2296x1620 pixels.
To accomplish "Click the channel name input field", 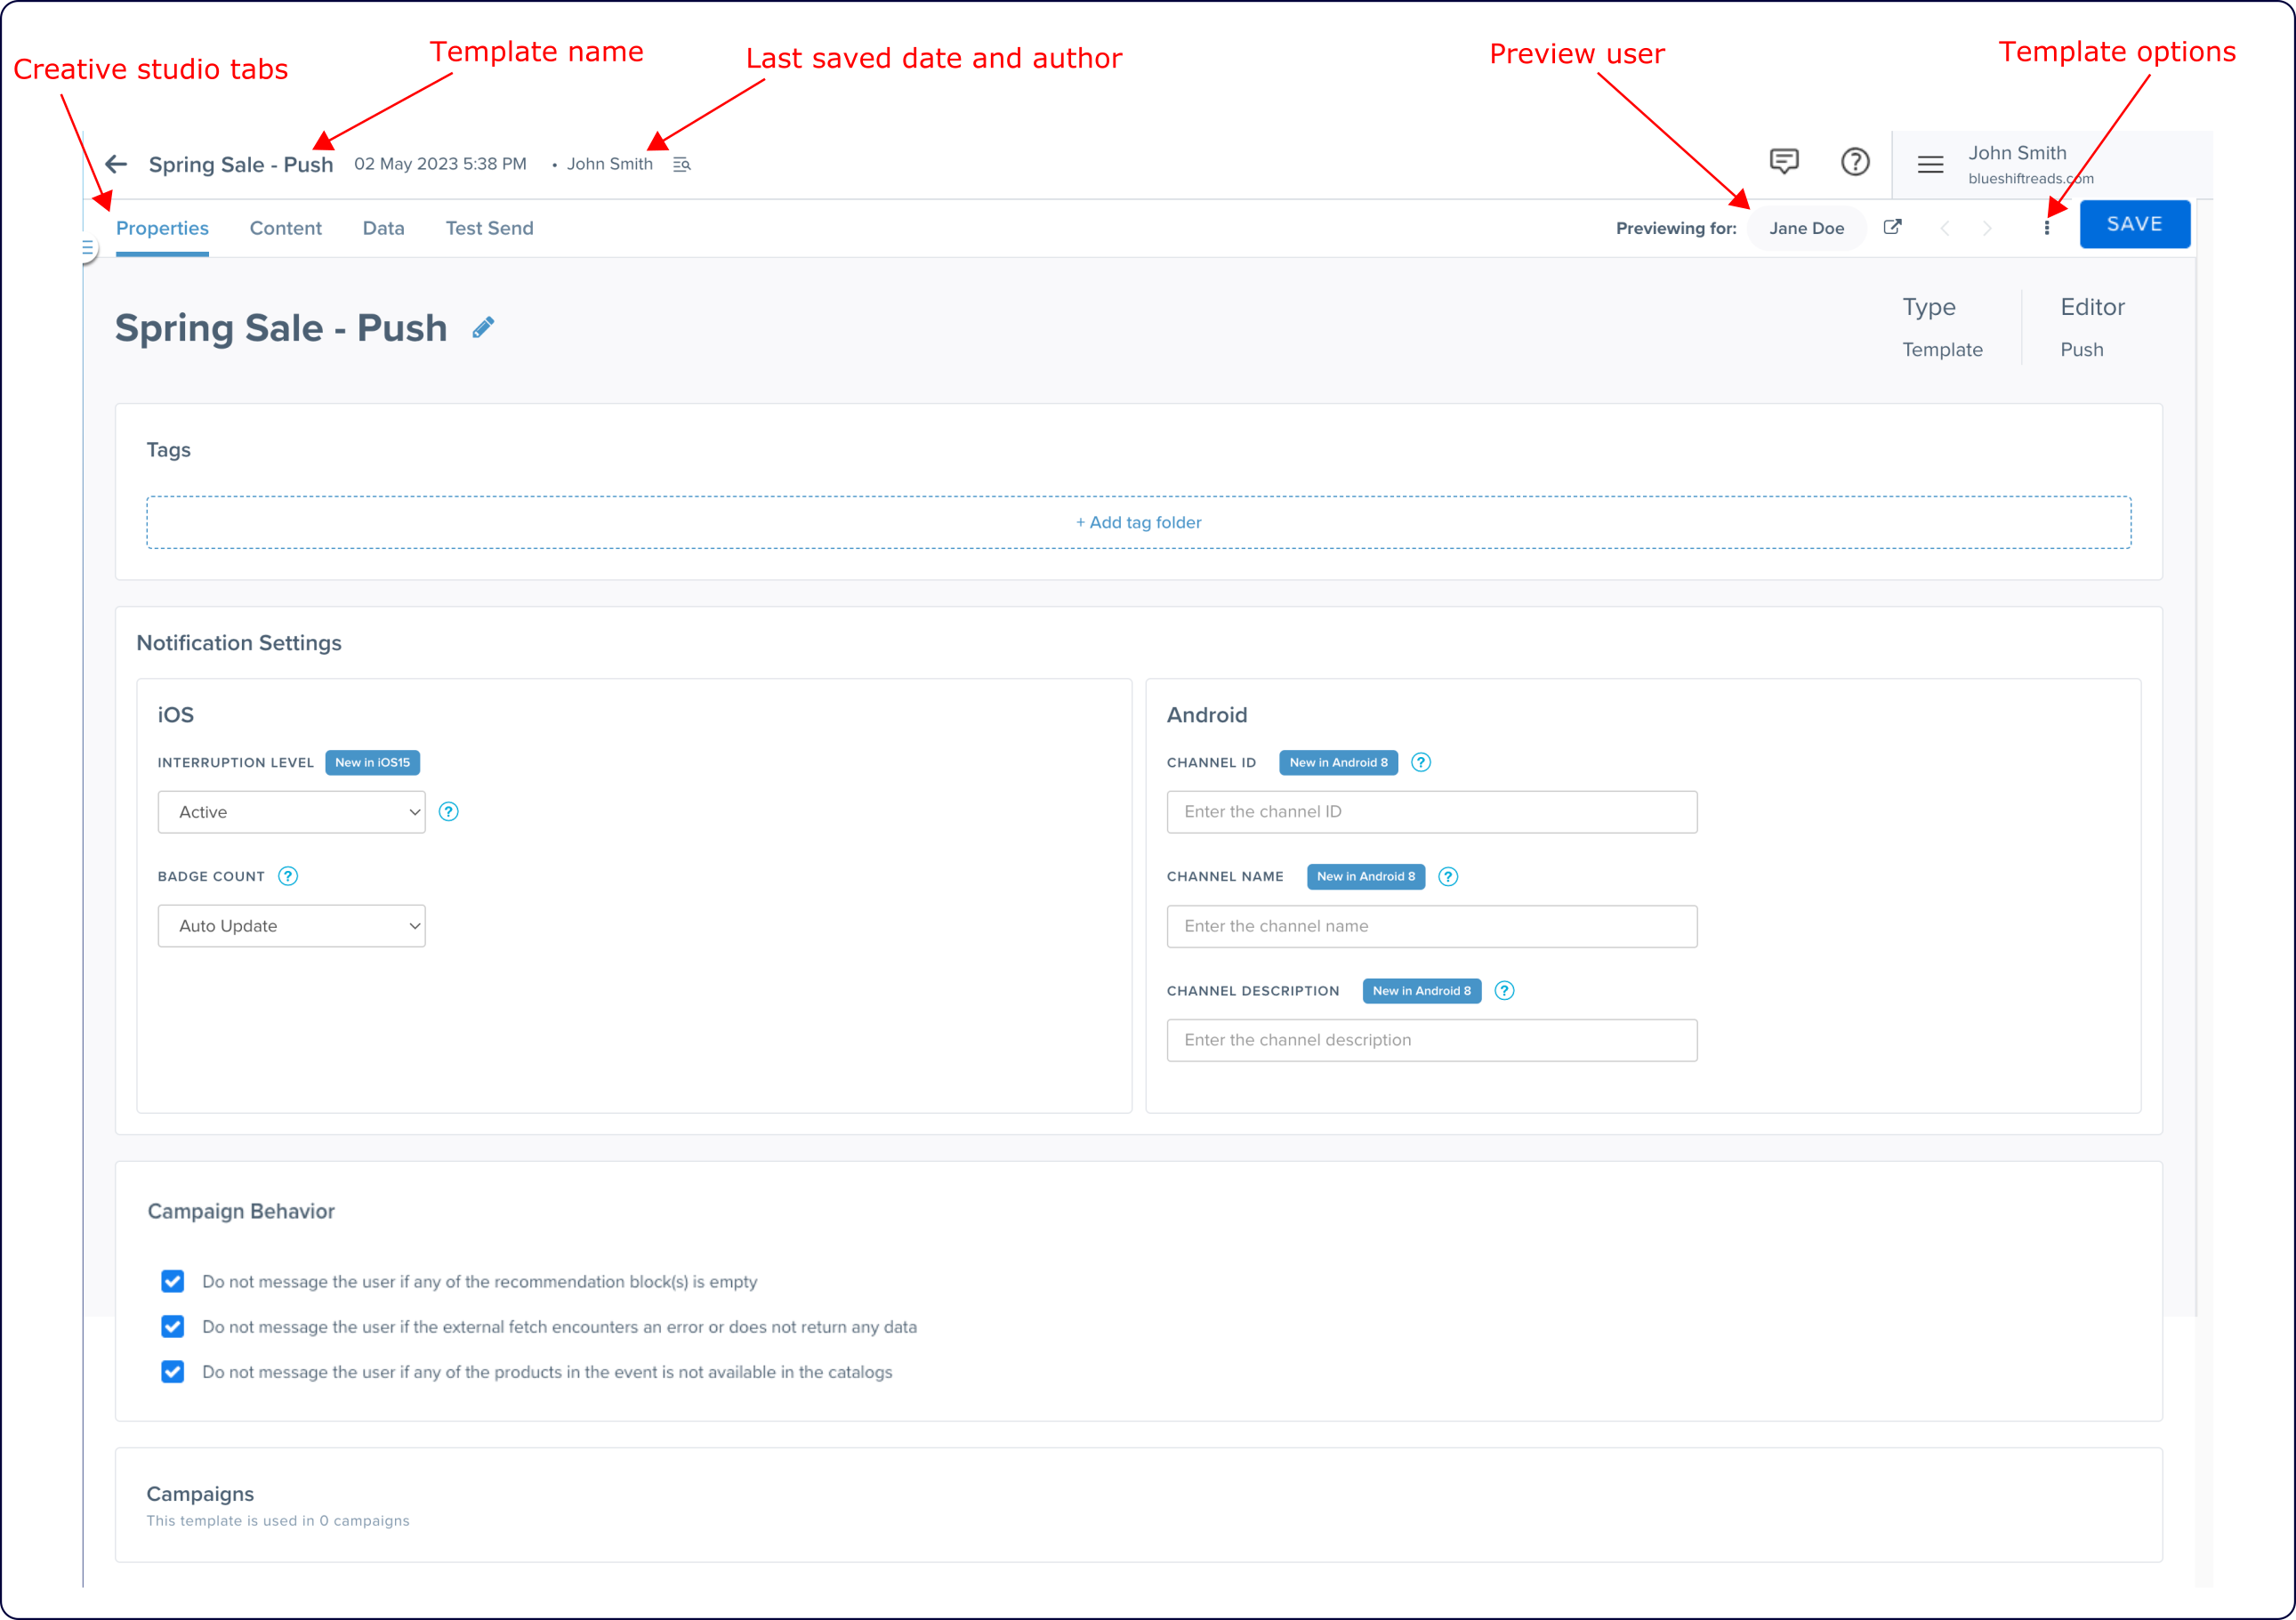I will point(1431,926).
